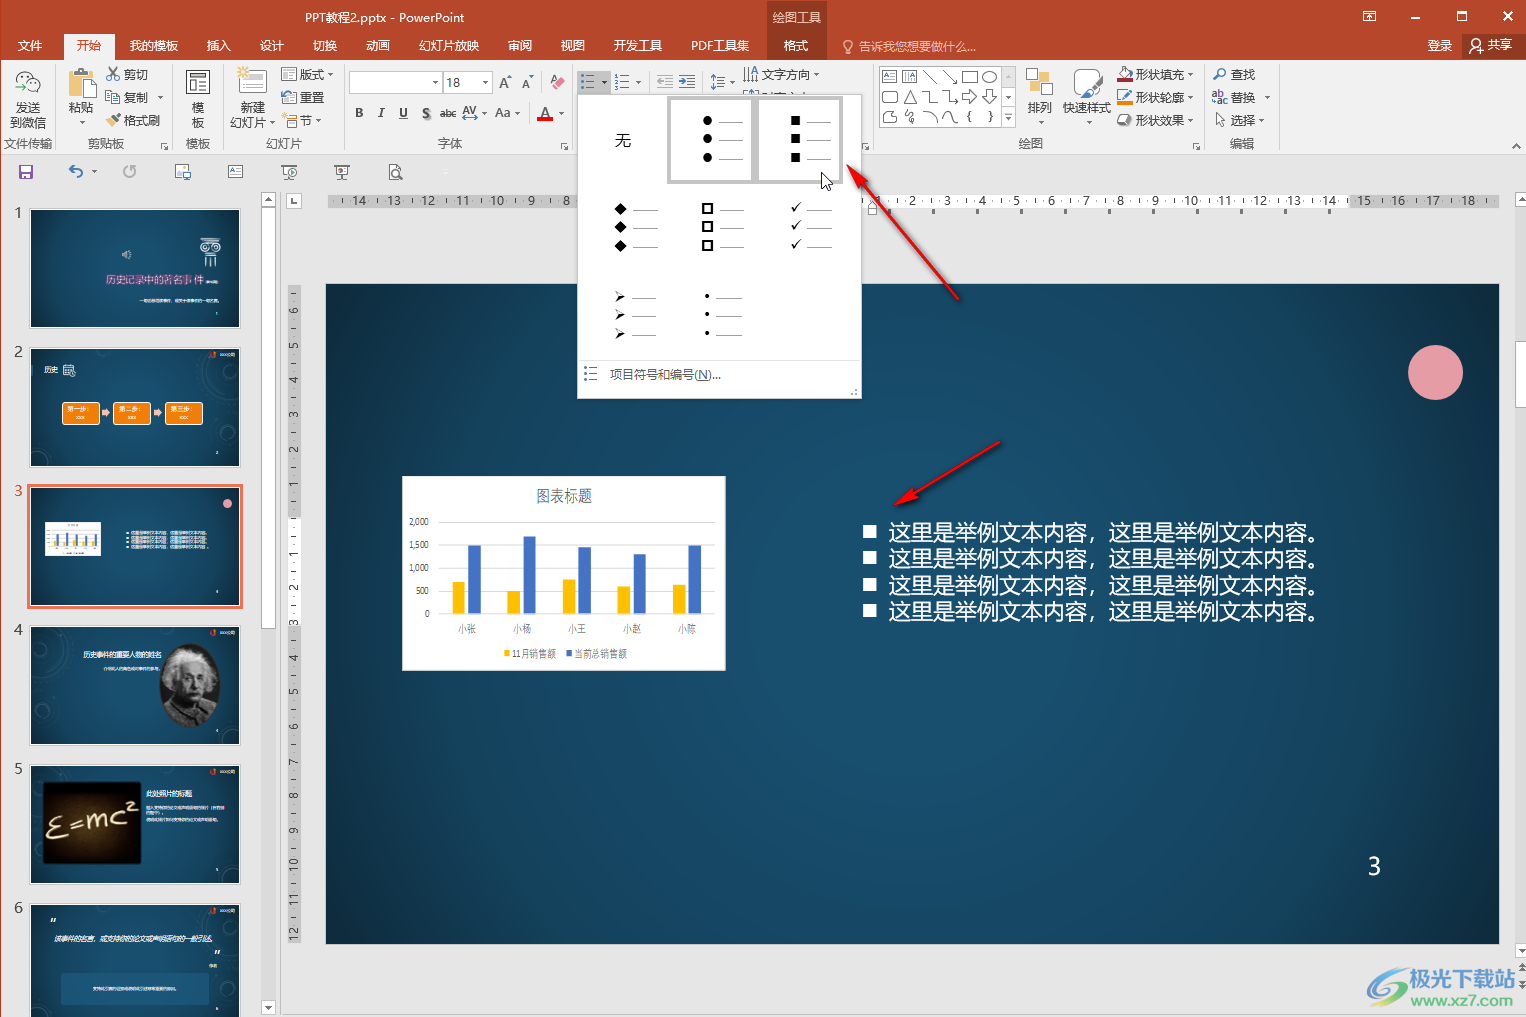
Task: Toggle bold formatting
Action: tap(359, 113)
